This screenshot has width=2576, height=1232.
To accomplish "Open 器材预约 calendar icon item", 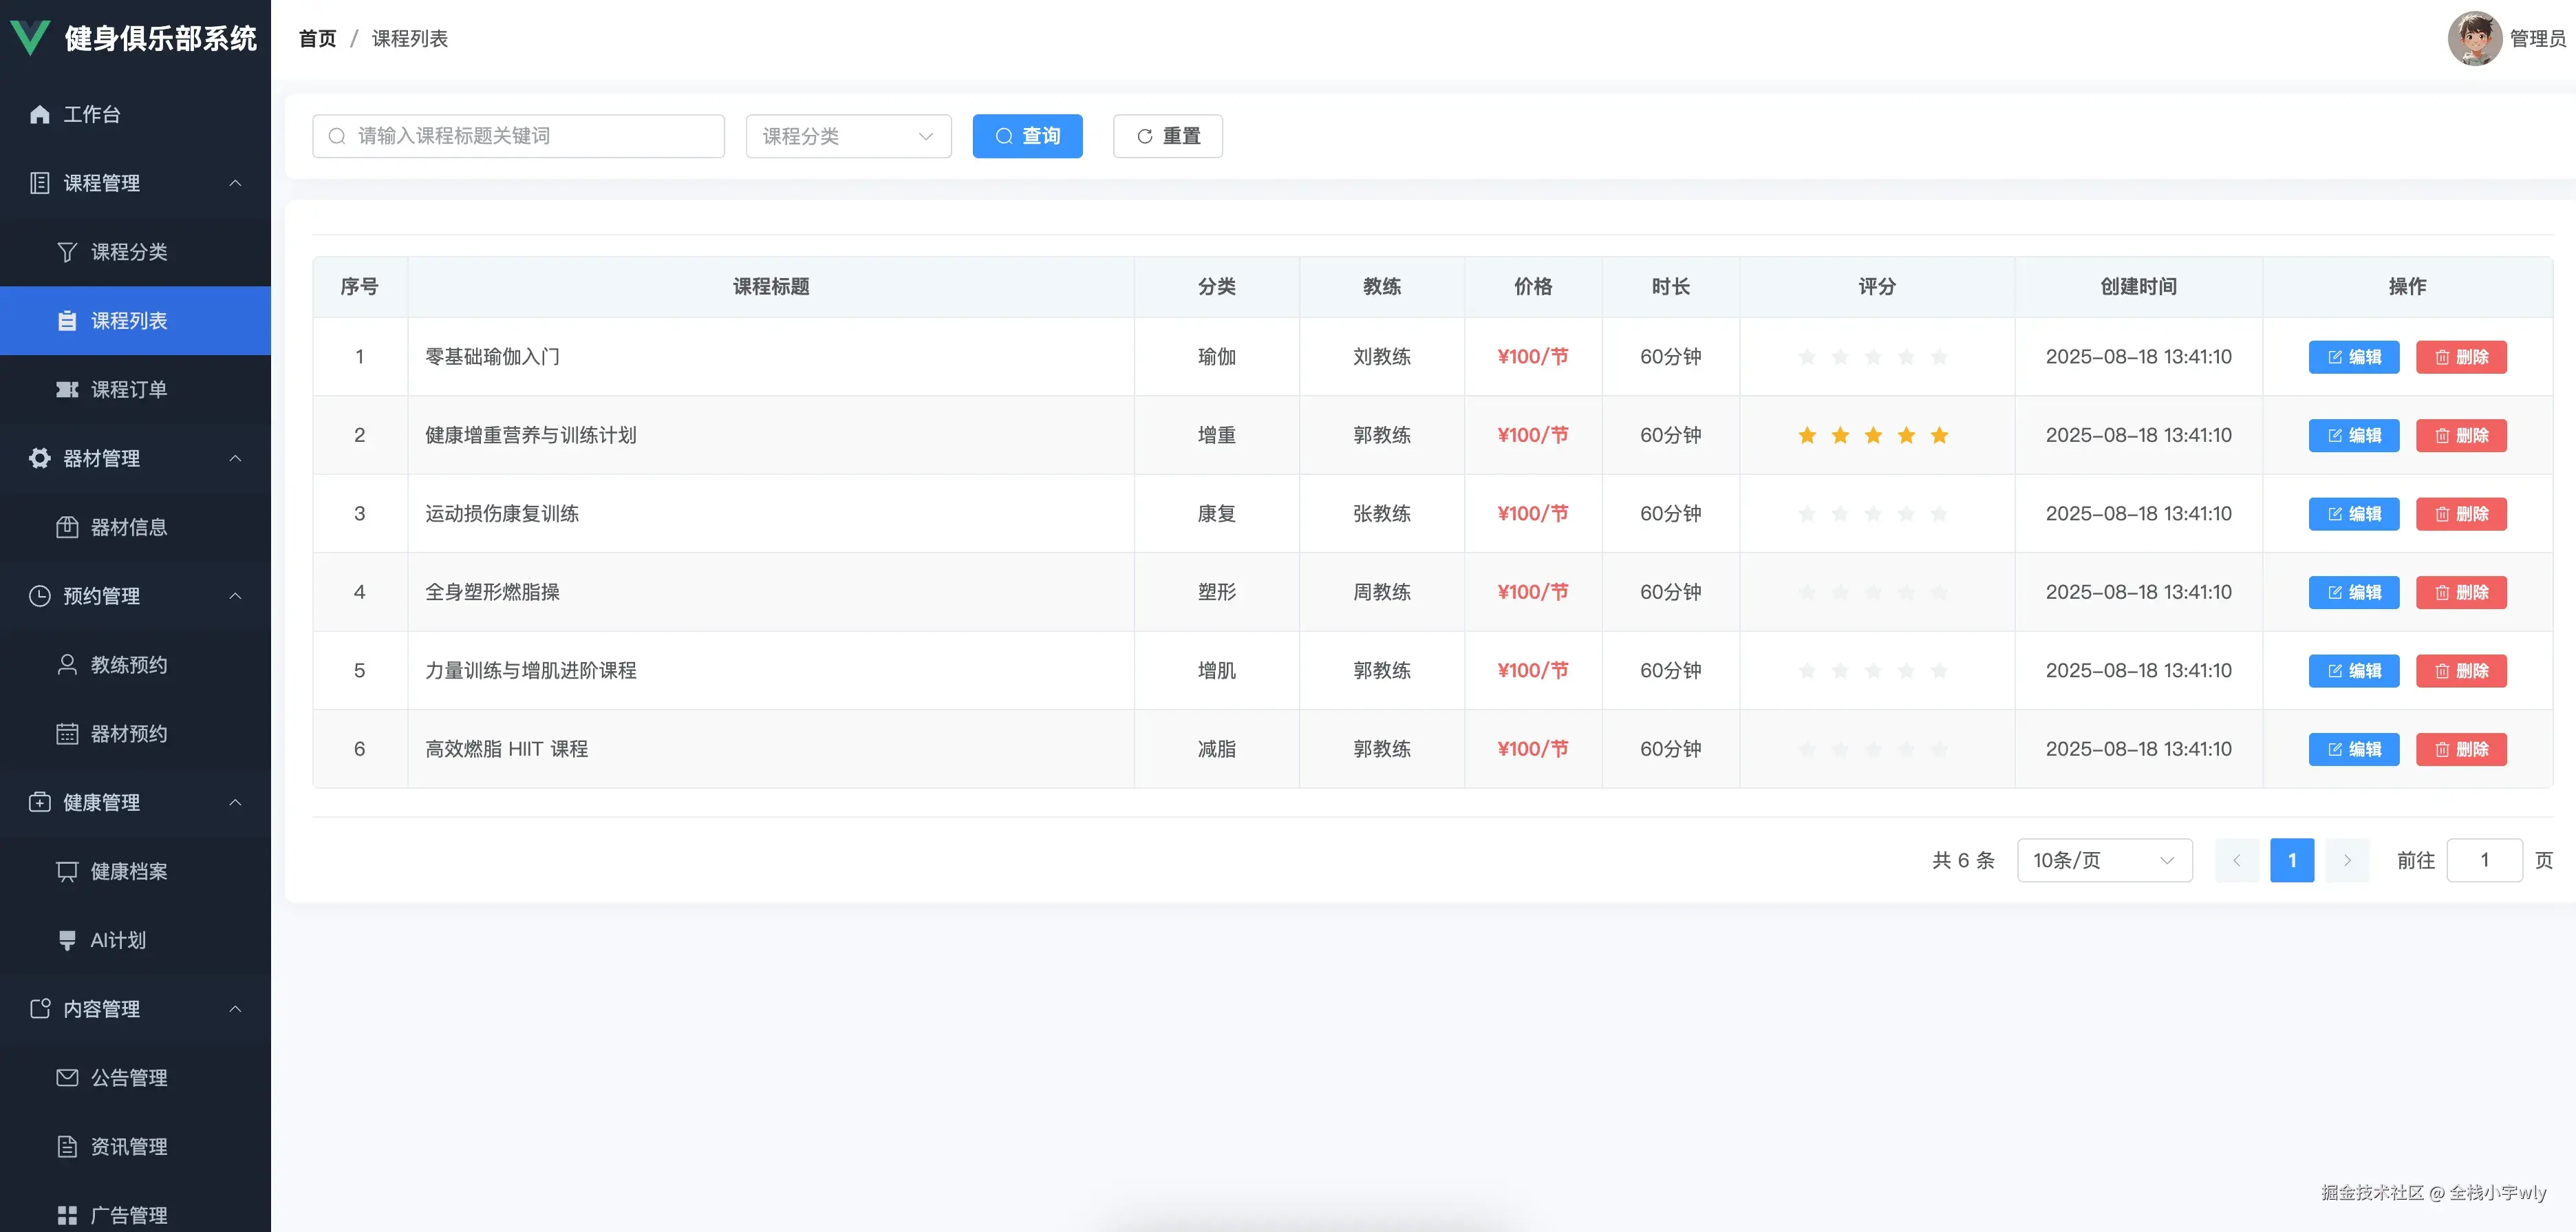I will click(x=67, y=734).
